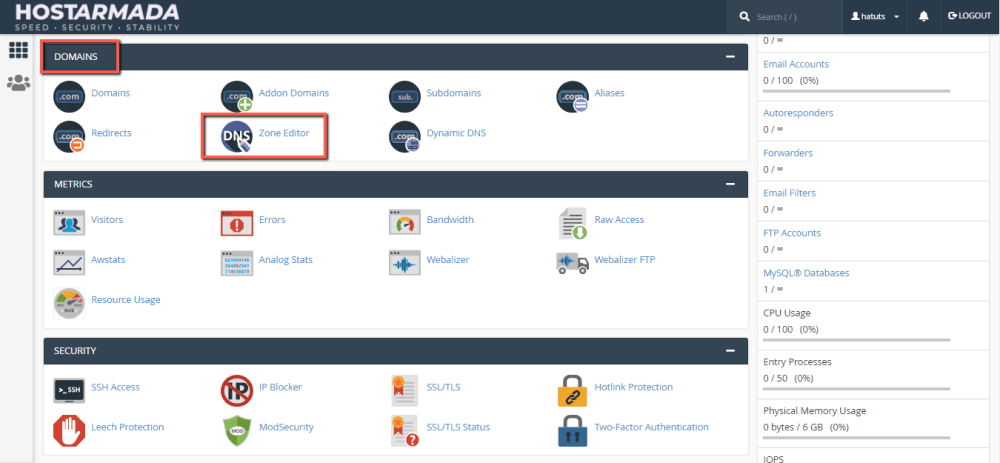Open the Domains icon
Screen dimensions: 1000x463
[69, 96]
